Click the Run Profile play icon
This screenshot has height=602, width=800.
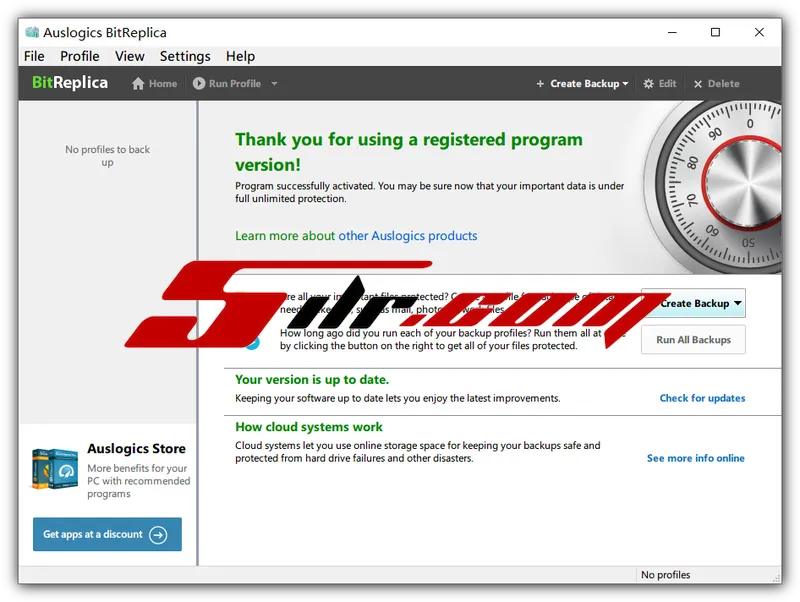pyautogui.click(x=198, y=84)
